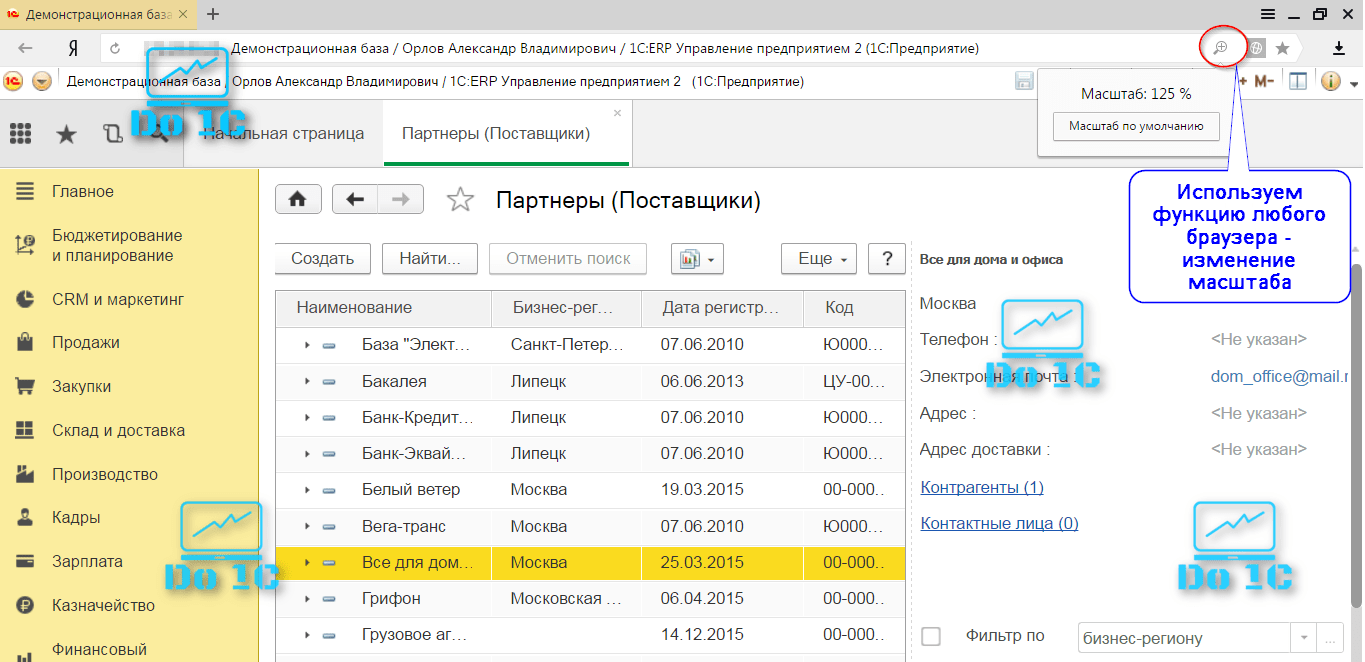
Task: Toggle the panel layout icon in 1C toolbar
Action: coord(1298,81)
